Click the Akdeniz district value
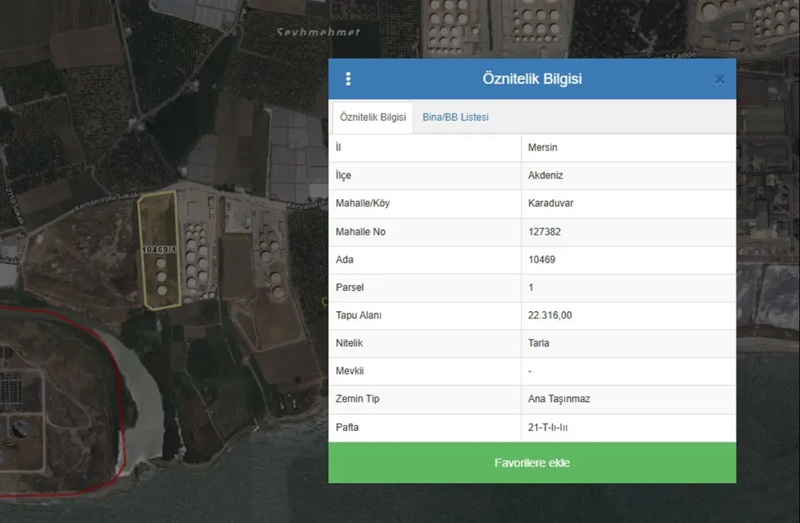Image resolution: width=800 pixels, height=523 pixels. pos(545,176)
